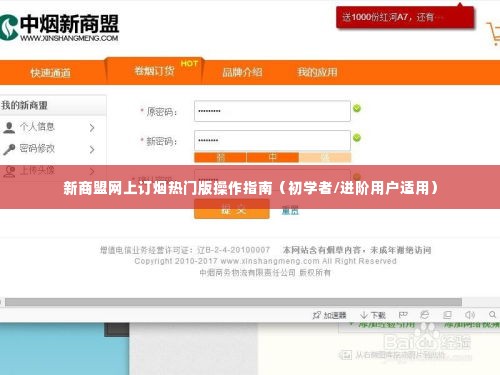Expand the 上传头像 chevron arrow
Image resolution: width=500 pixels, height=375 pixels.
pos(92,171)
